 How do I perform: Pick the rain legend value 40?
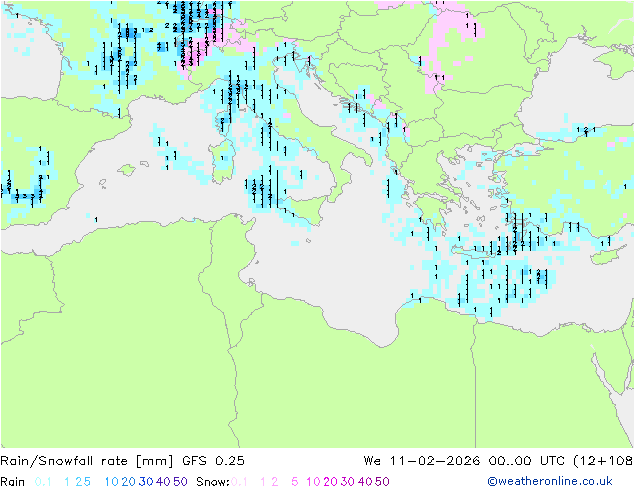pos(163,482)
